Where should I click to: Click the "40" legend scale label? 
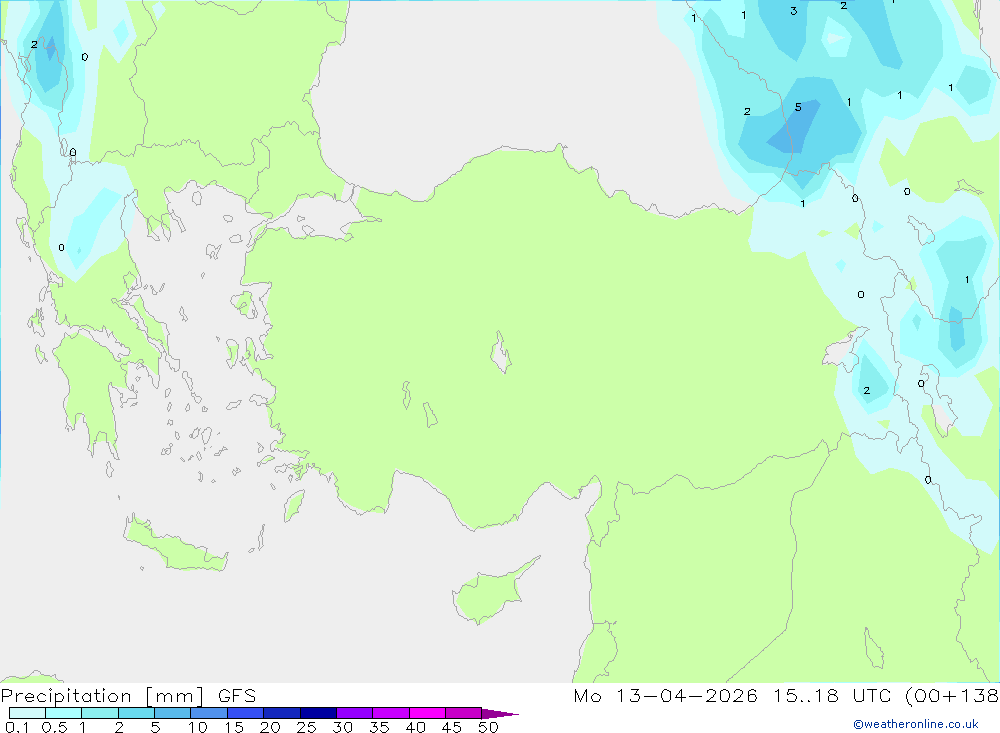(x=415, y=727)
